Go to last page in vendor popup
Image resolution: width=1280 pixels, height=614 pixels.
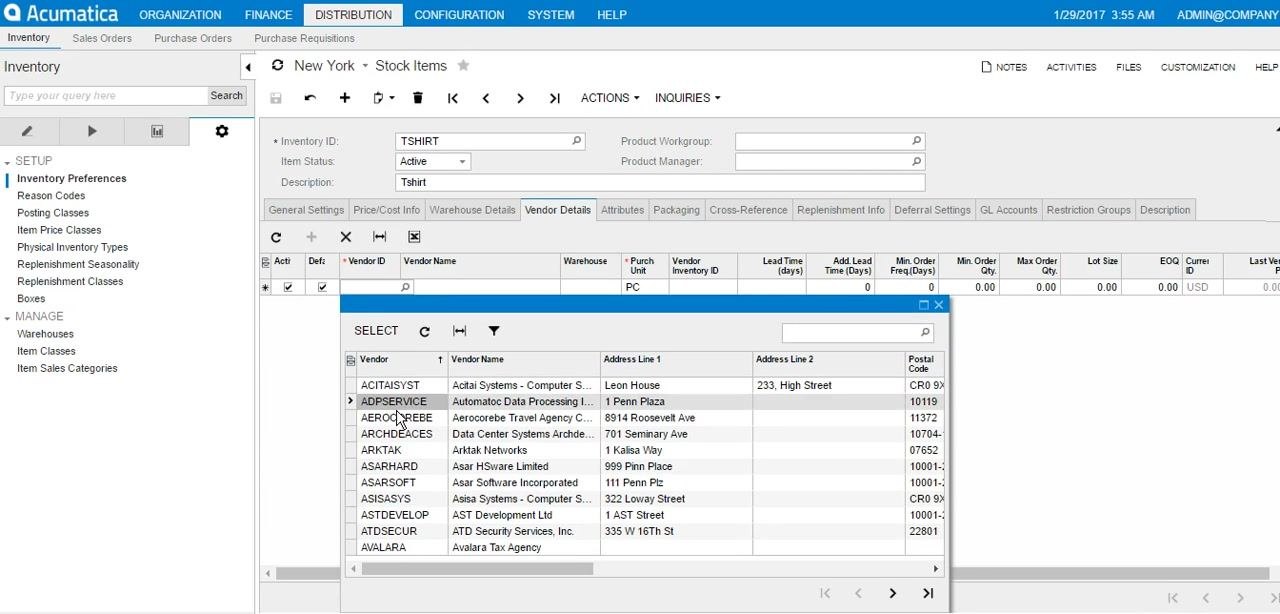pos(928,593)
